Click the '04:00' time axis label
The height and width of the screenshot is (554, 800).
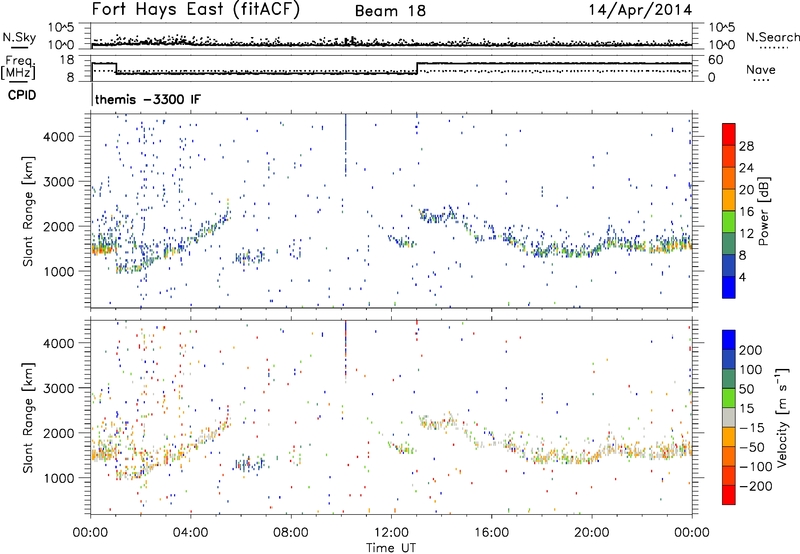click(191, 533)
